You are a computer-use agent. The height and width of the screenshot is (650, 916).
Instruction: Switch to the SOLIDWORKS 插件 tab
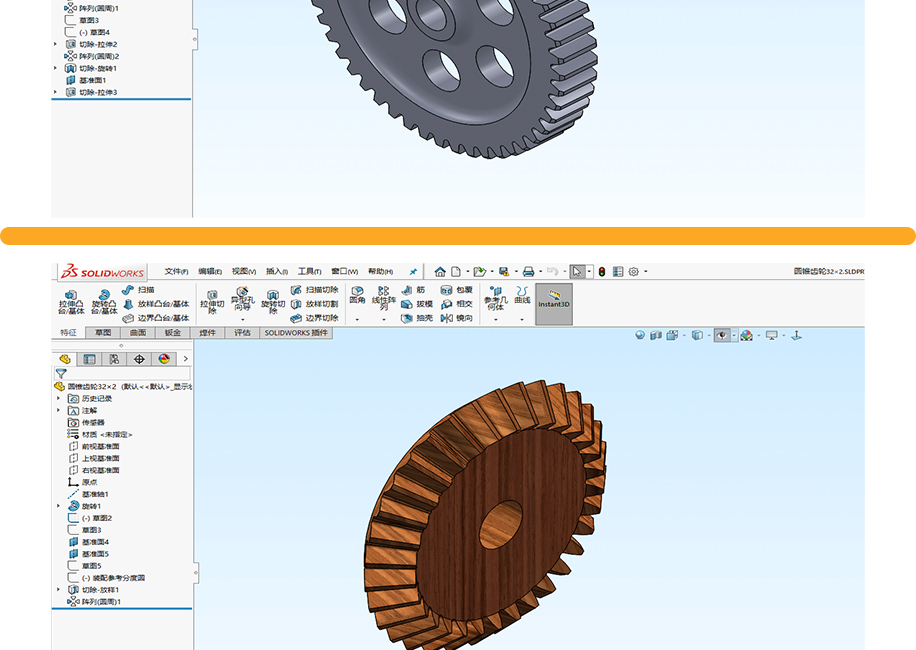click(296, 333)
